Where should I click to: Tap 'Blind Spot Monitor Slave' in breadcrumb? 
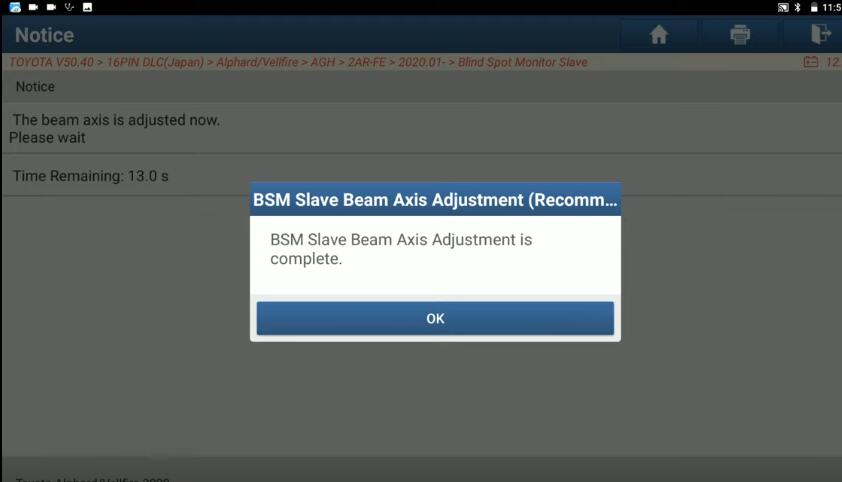click(x=522, y=62)
